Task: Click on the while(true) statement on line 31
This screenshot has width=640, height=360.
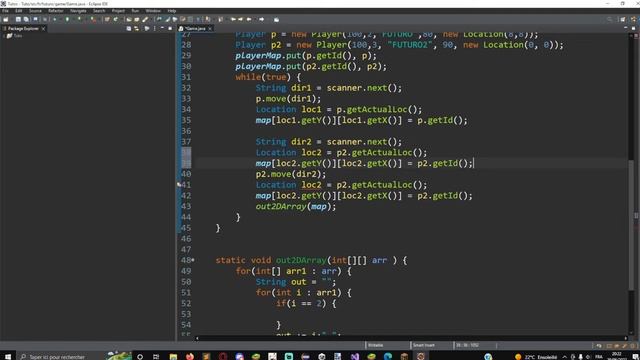Action: [x=268, y=77]
